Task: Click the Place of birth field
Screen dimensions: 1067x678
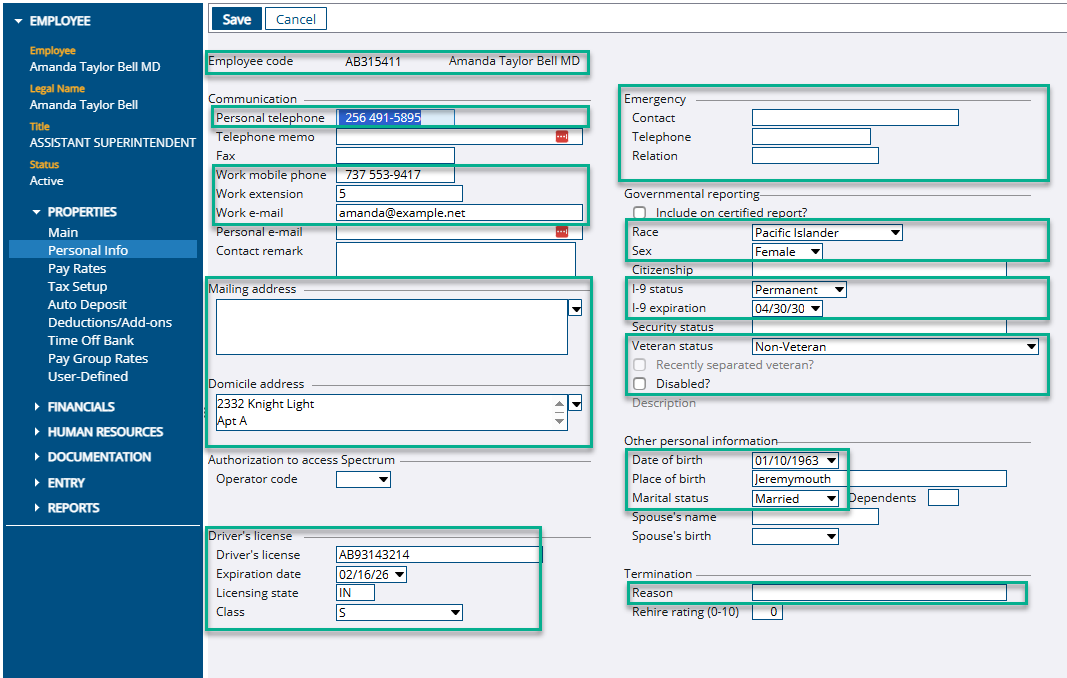Action: tap(879, 479)
